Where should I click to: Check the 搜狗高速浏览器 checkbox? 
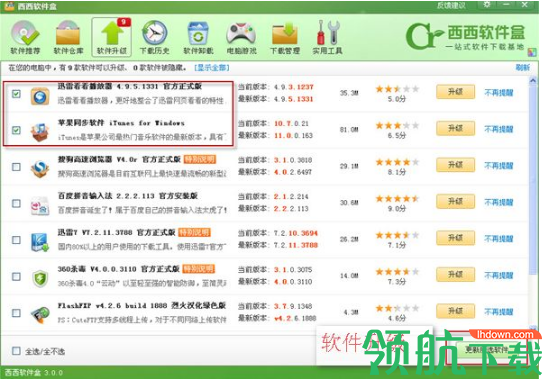(x=16, y=167)
